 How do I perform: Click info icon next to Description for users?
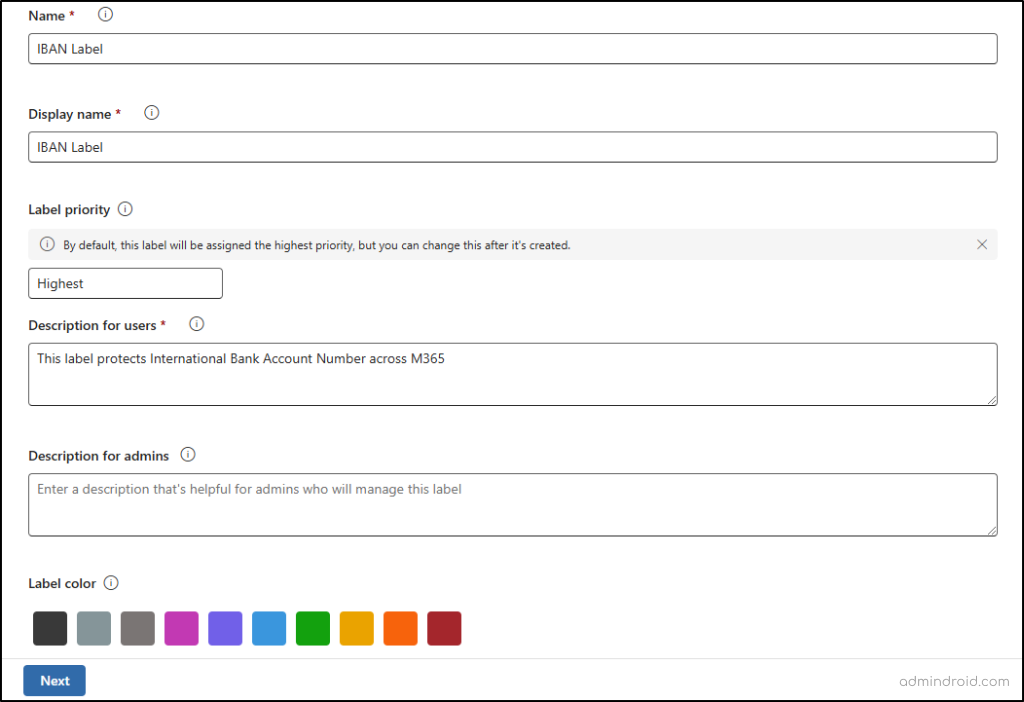[197, 324]
